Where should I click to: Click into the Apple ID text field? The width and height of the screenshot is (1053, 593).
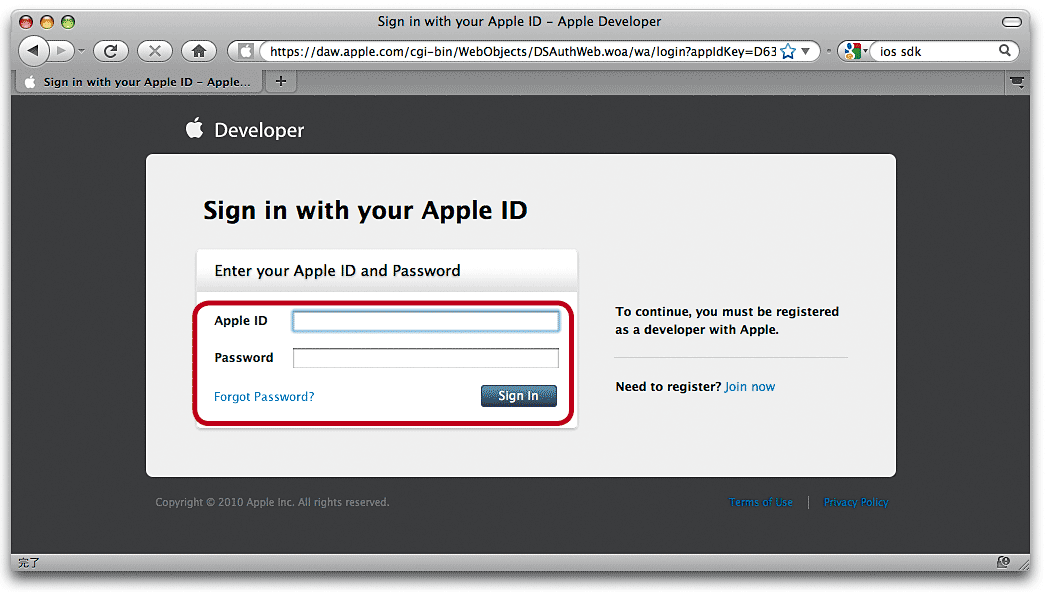pos(426,321)
